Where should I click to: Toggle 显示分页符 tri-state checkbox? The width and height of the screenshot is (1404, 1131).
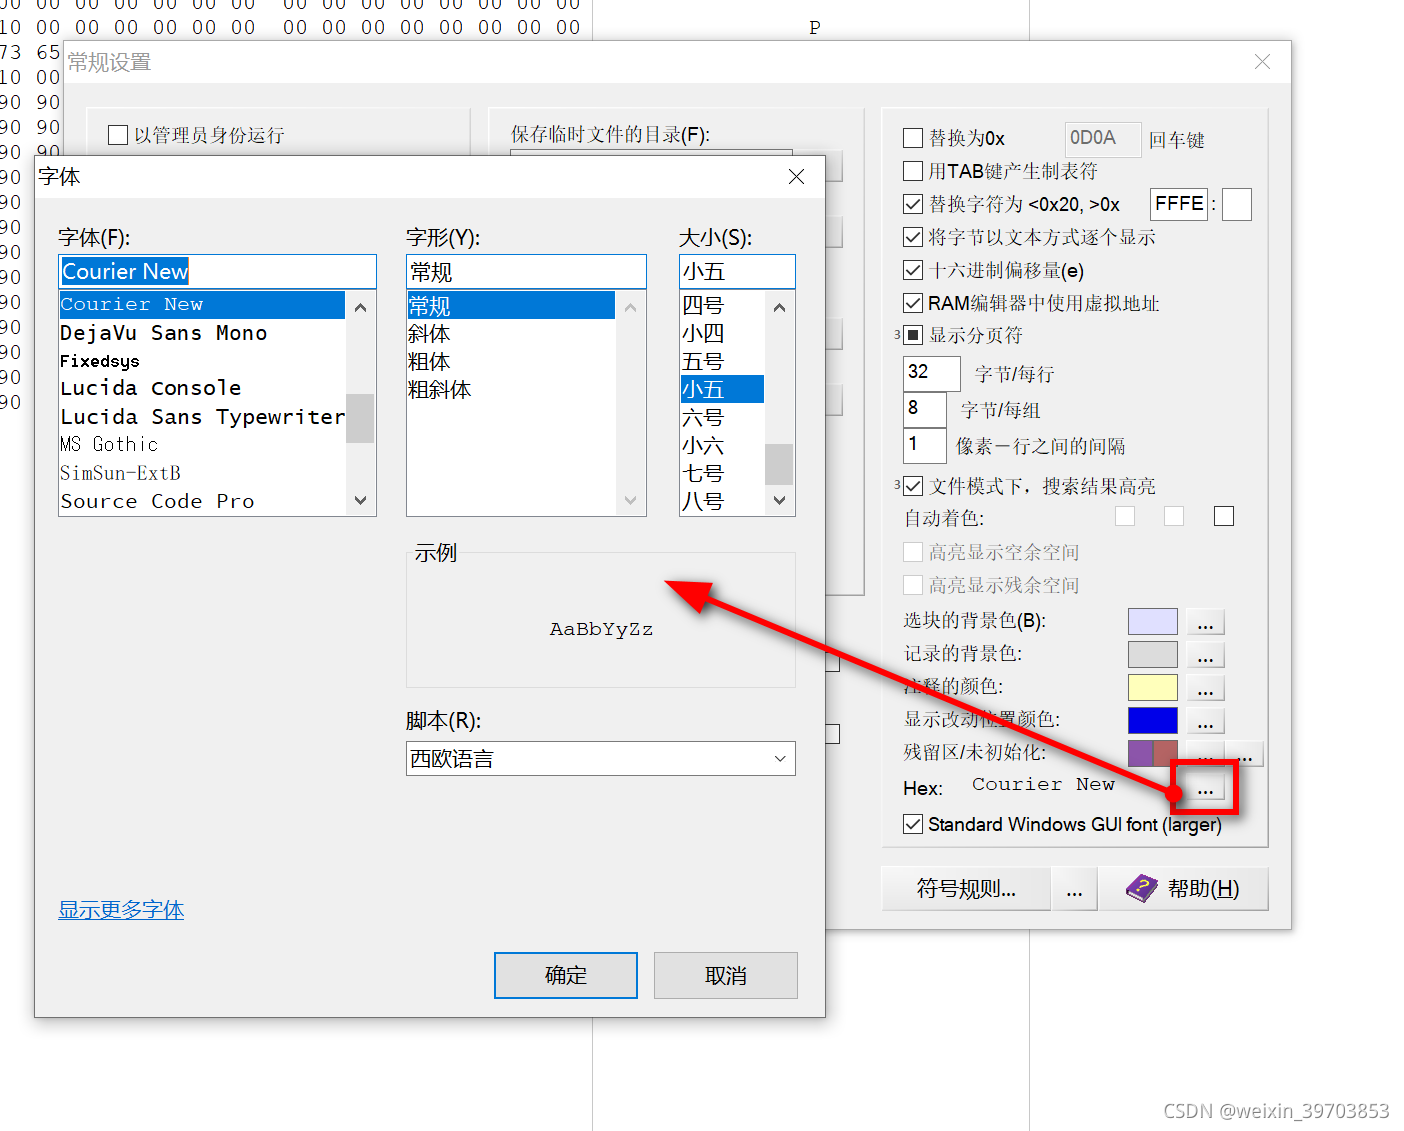point(913,335)
